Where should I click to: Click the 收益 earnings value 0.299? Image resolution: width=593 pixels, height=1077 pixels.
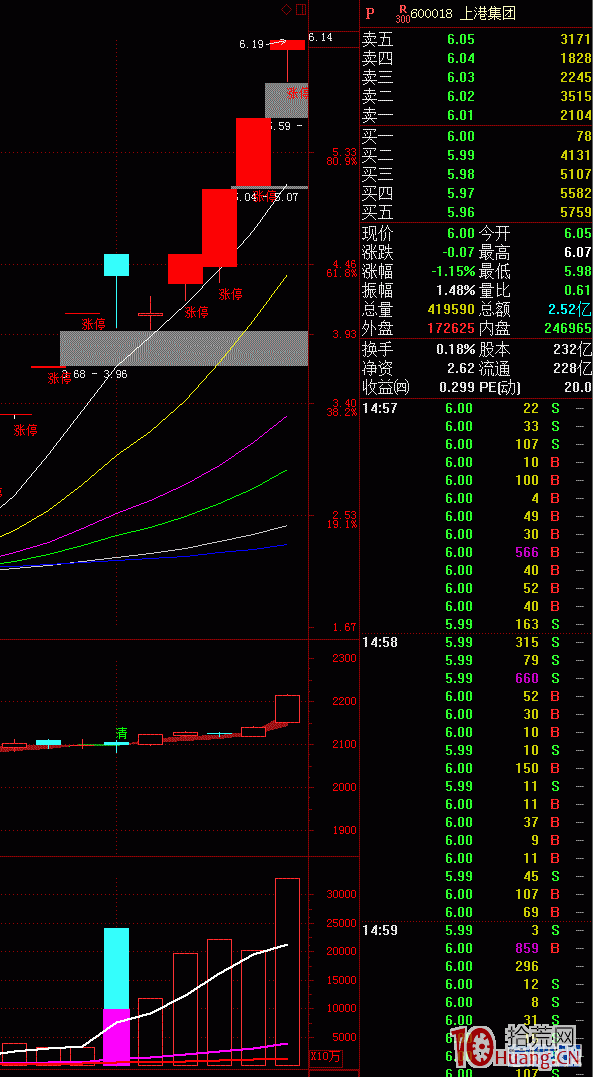click(458, 387)
